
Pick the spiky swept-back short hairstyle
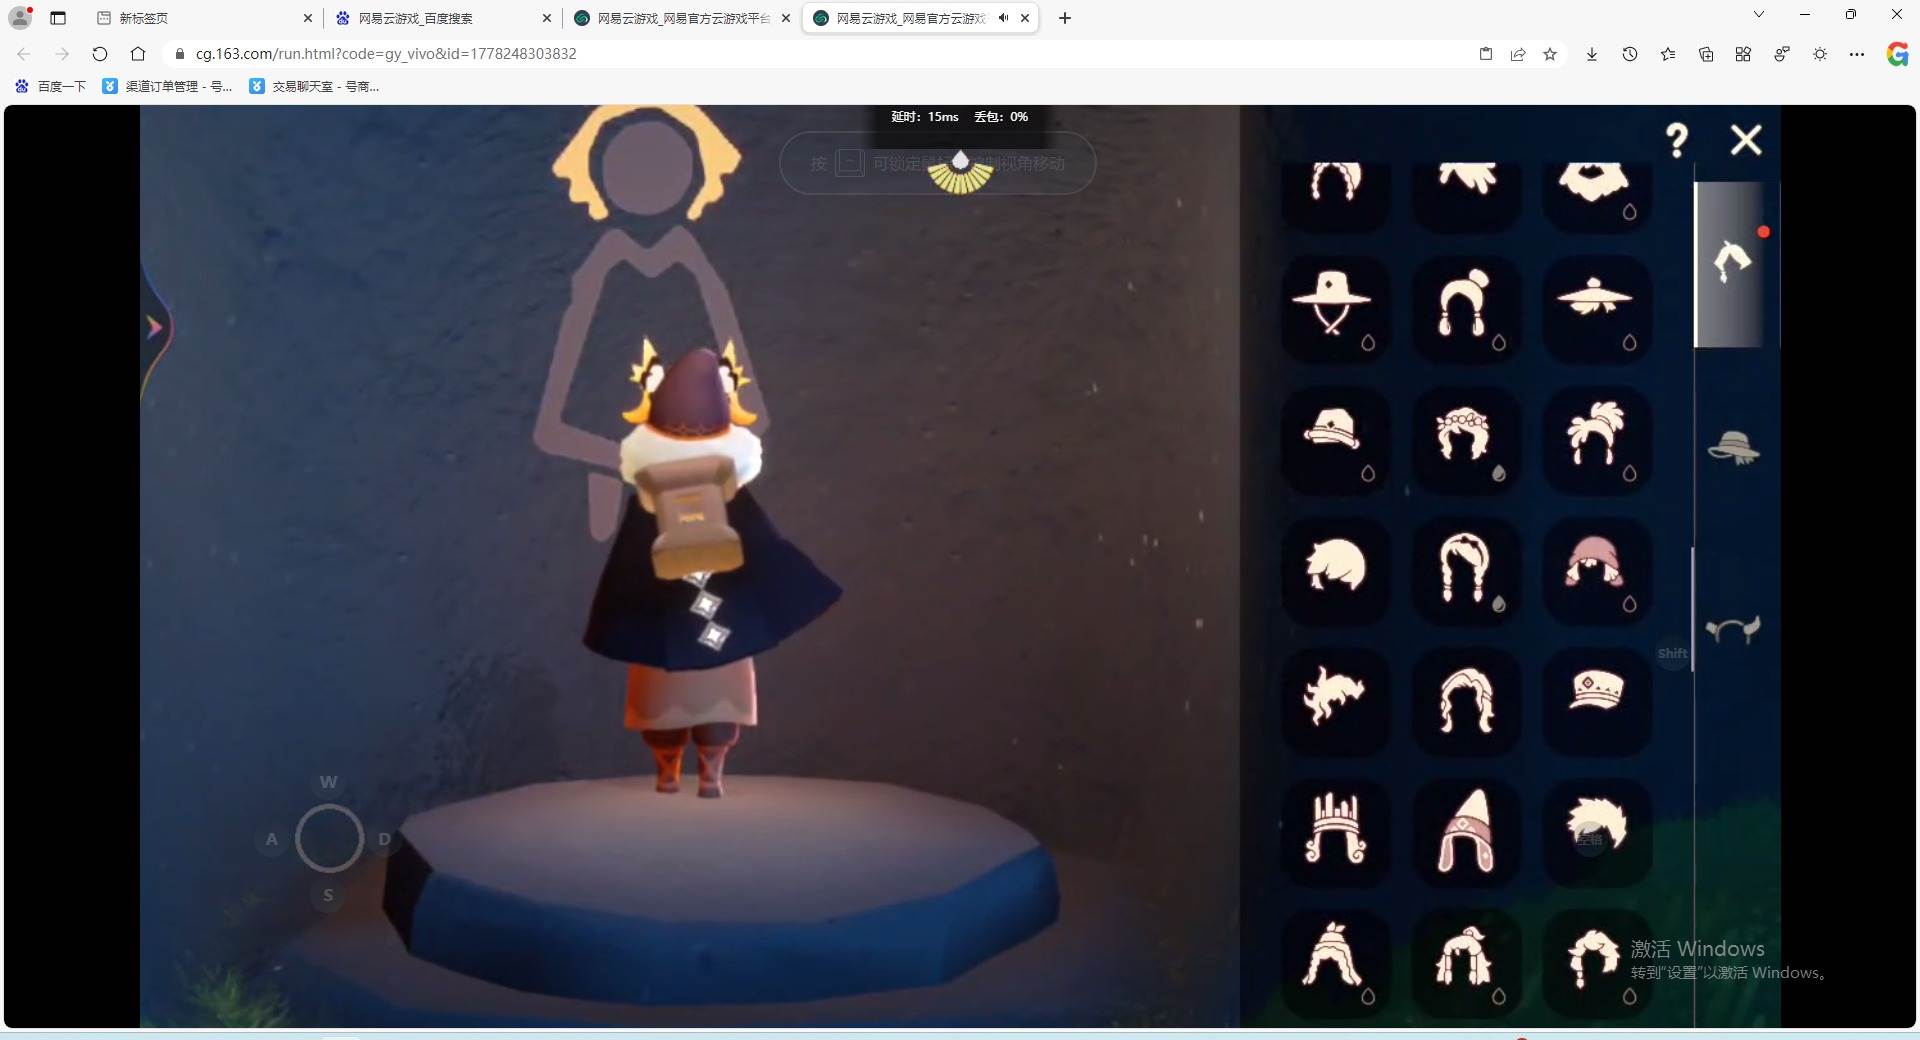pos(1596,832)
